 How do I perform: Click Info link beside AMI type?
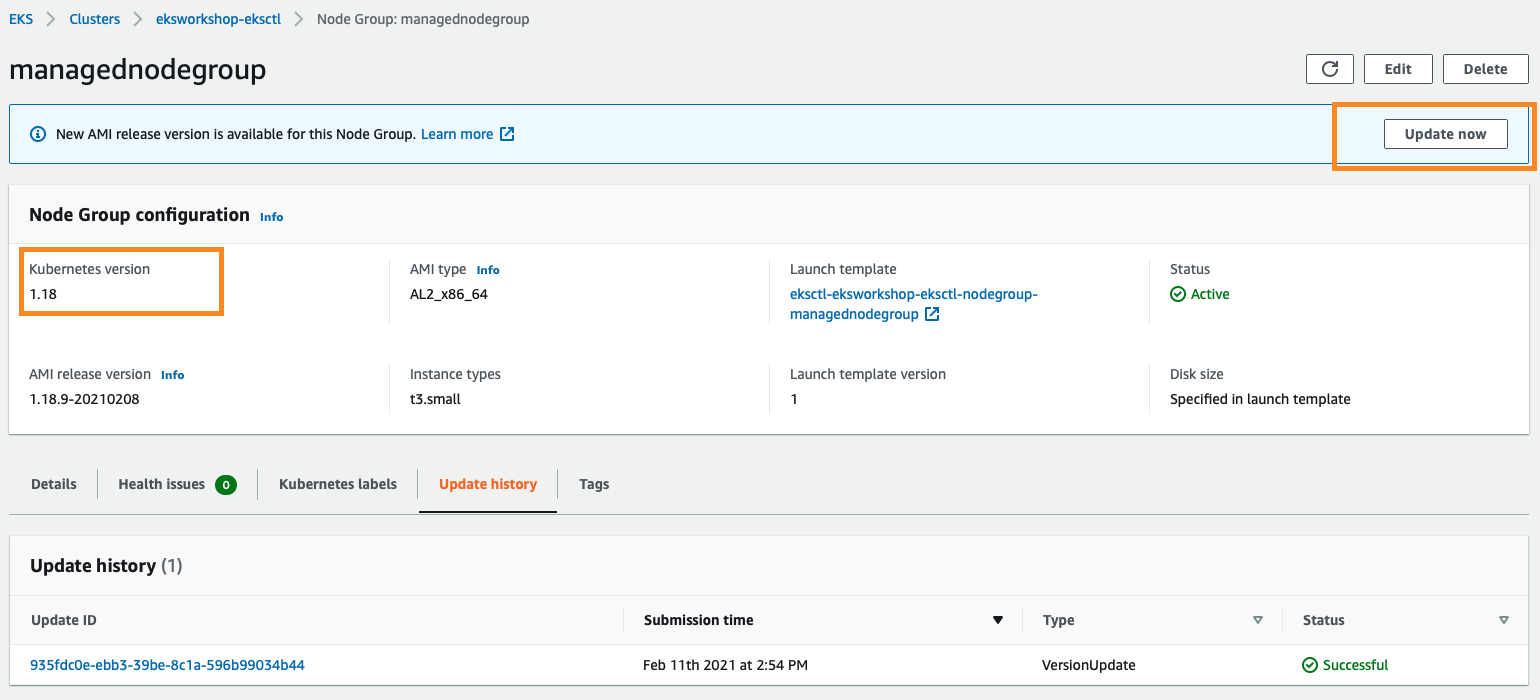487,270
